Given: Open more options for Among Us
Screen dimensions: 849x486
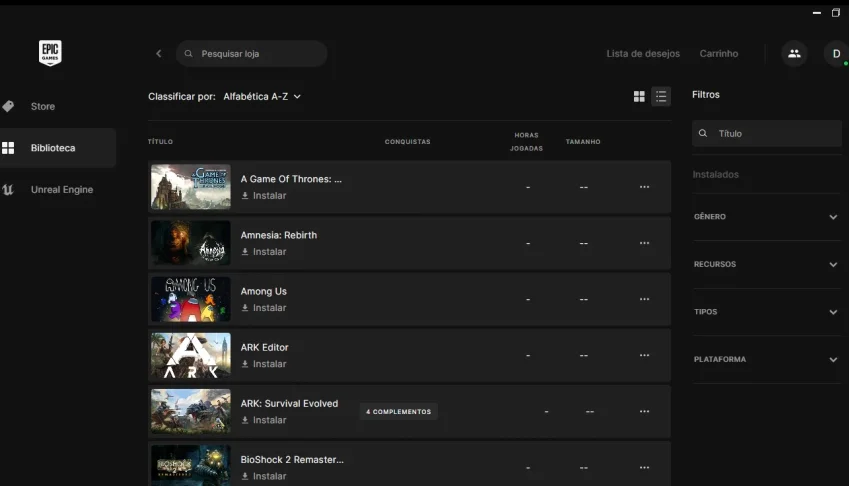Looking at the screenshot, I should point(644,299).
